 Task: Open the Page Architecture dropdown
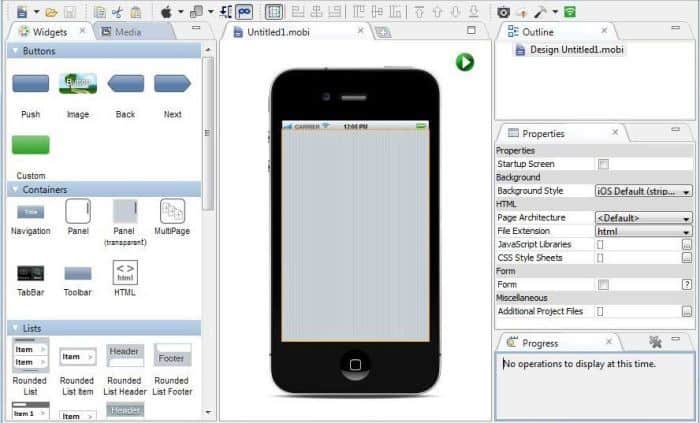click(643, 218)
